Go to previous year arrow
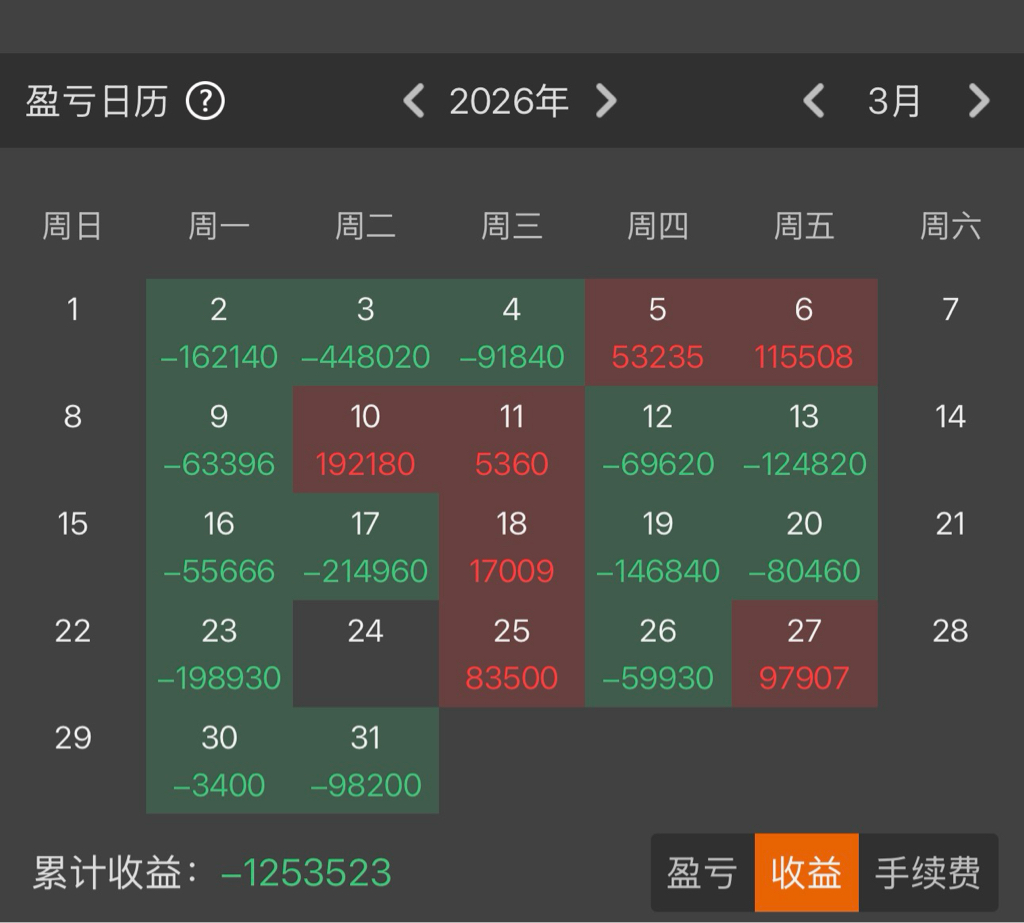The image size is (1024, 923). 414,101
